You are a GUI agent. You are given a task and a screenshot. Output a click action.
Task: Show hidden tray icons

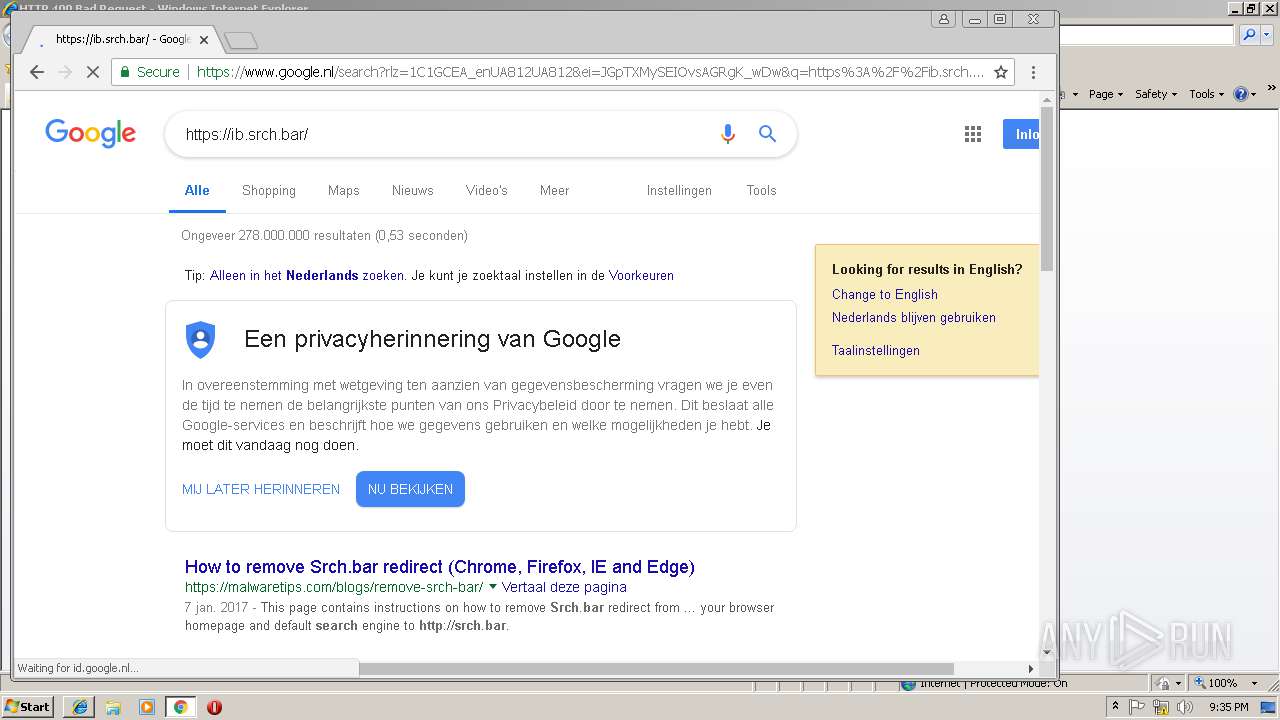click(x=1115, y=706)
